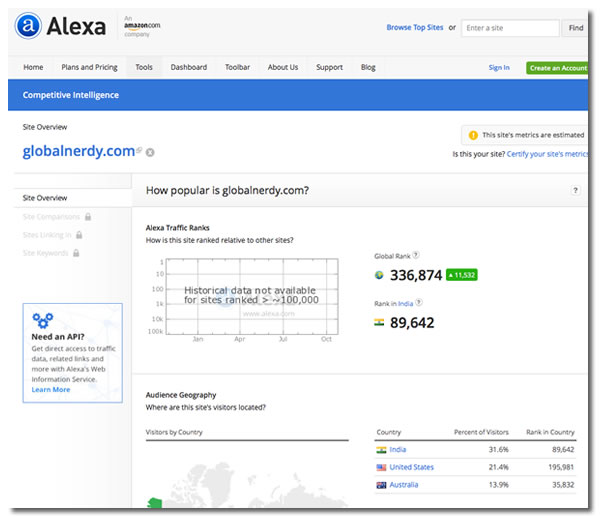Open the Tools menu tab
Viewport: 600px width, 517px height.
tap(144, 67)
